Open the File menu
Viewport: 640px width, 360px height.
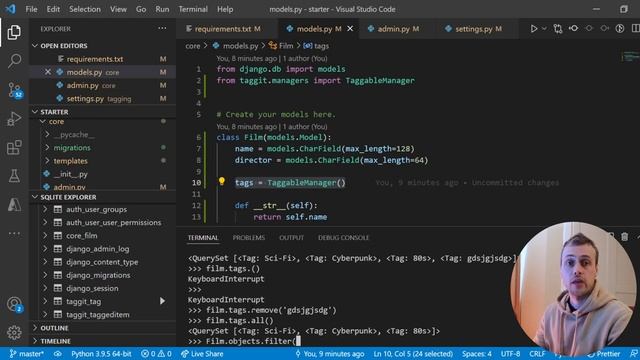click(31, 9)
